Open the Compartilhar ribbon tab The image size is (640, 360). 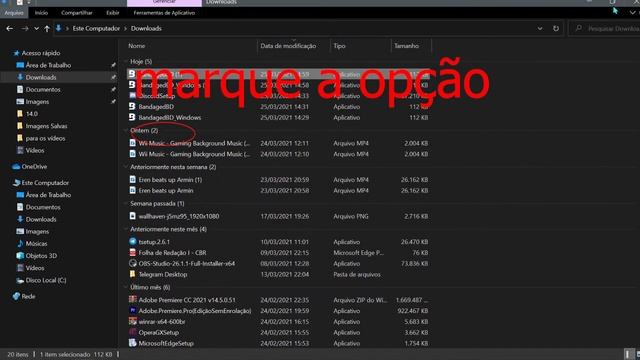tap(77, 13)
